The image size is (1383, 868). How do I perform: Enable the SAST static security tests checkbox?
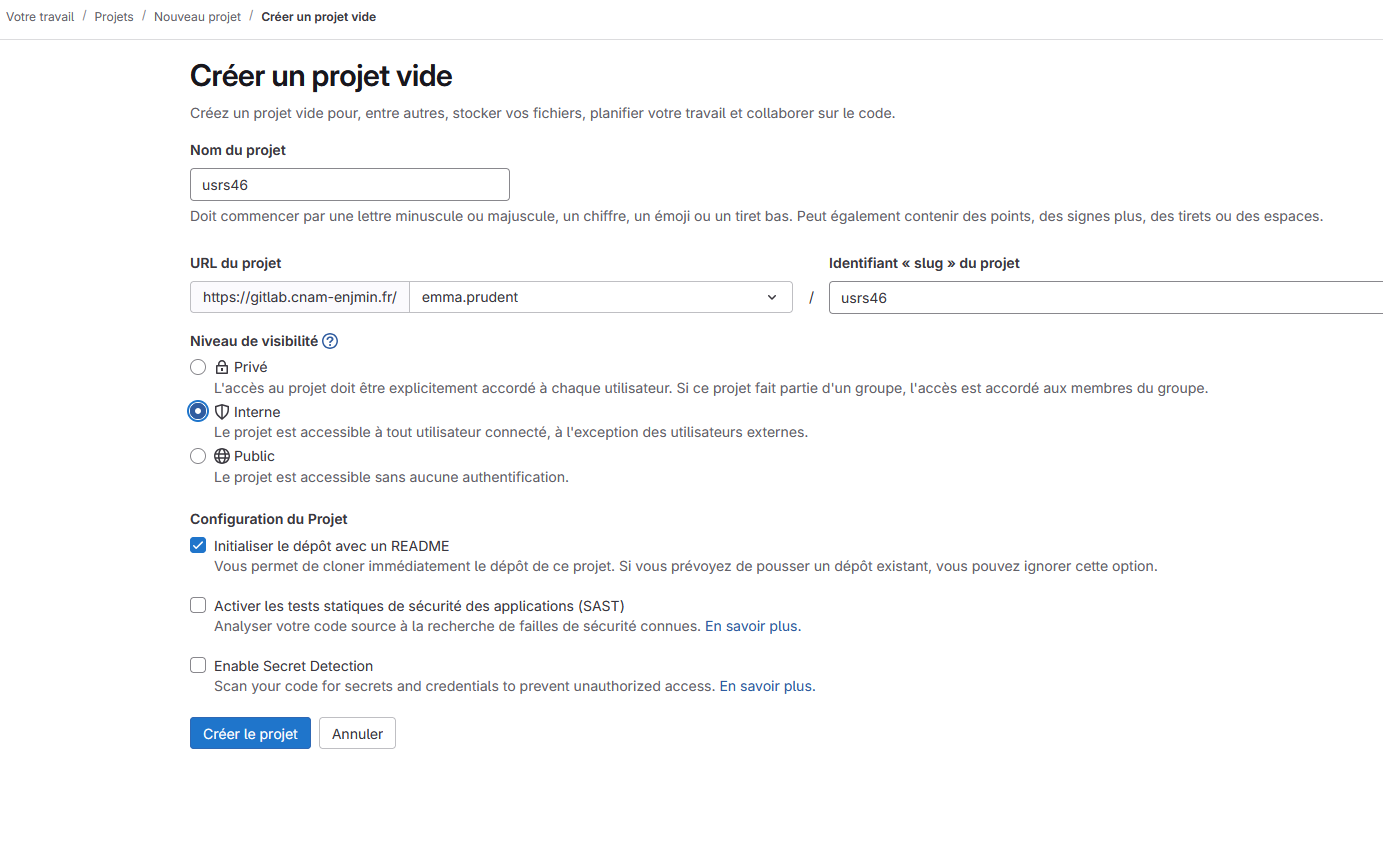pos(198,605)
